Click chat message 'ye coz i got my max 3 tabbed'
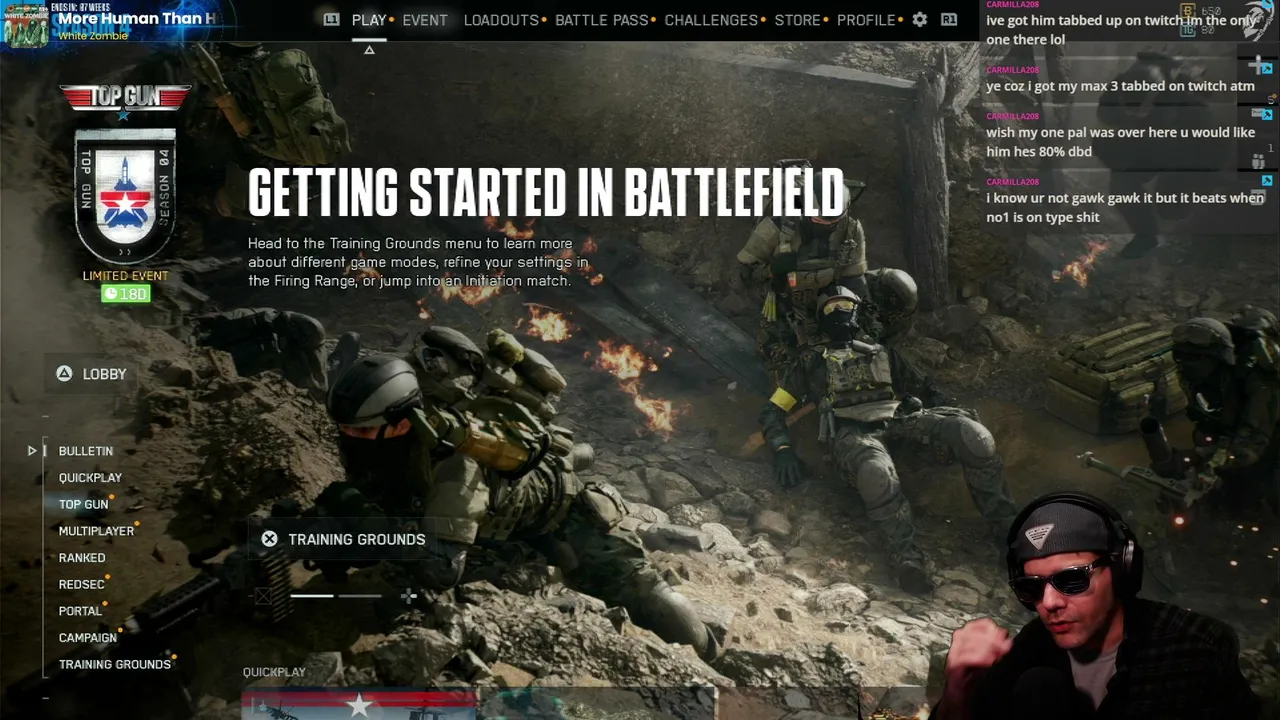Screen dimensions: 1280x720 pyautogui.click(x=1120, y=86)
